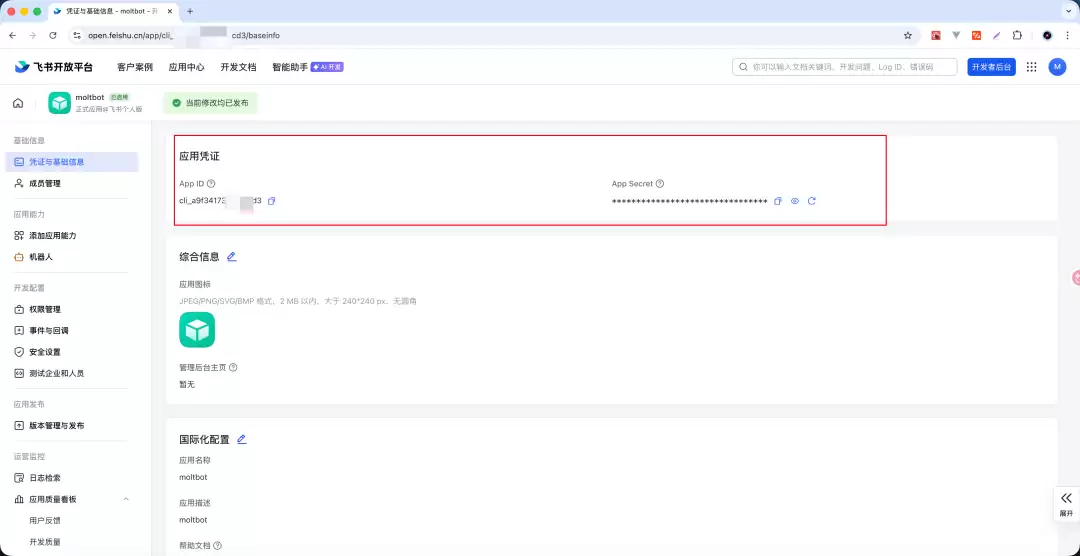Screen dimensions: 1080x556
Task: Show help tooltip next to App Secret
Action: [x=660, y=184]
